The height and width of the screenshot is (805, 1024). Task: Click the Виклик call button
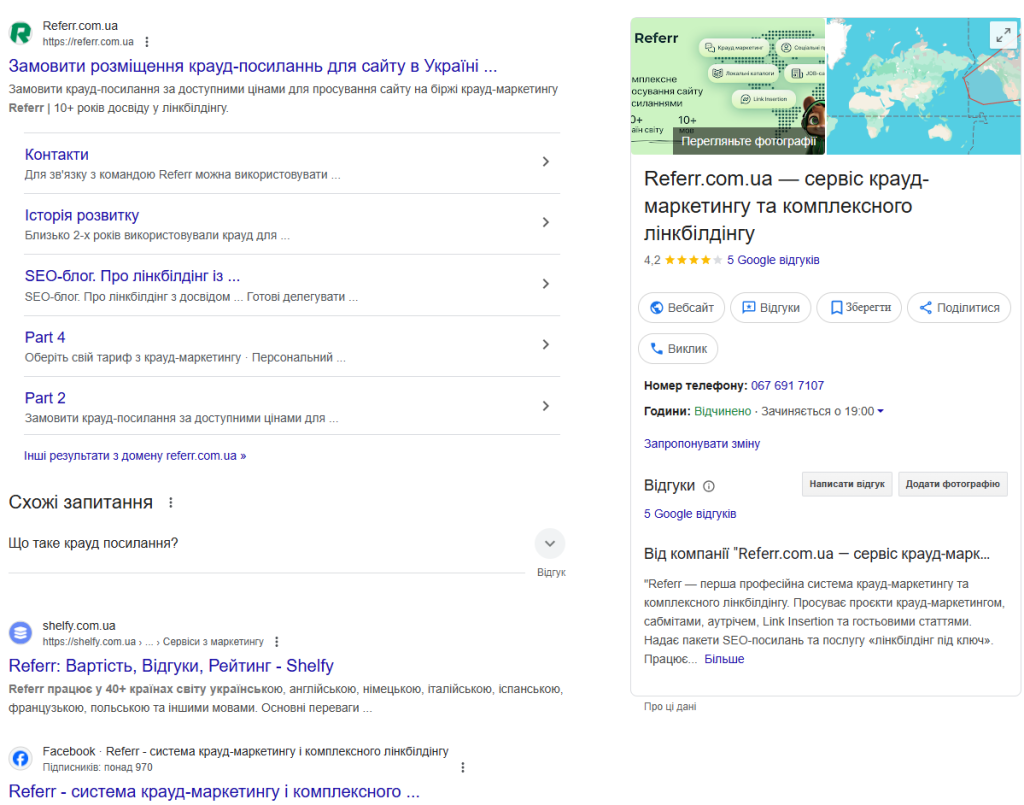(x=678, y=349)
